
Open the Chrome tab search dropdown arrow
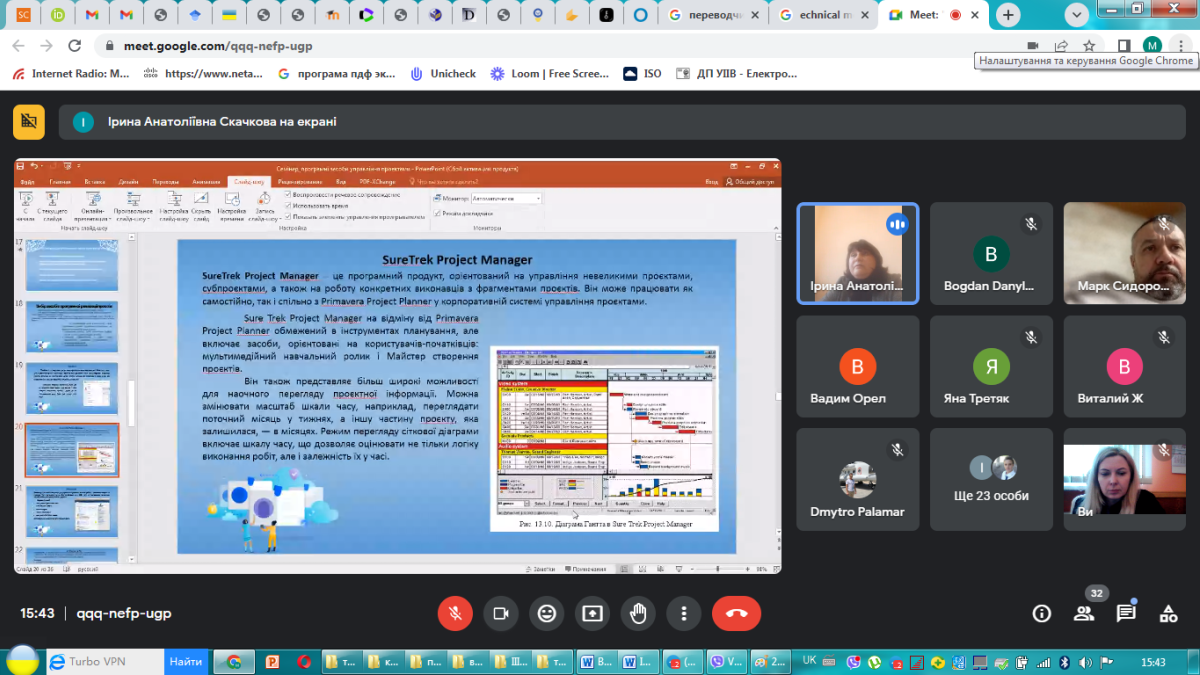click(x=1077, y=15)
